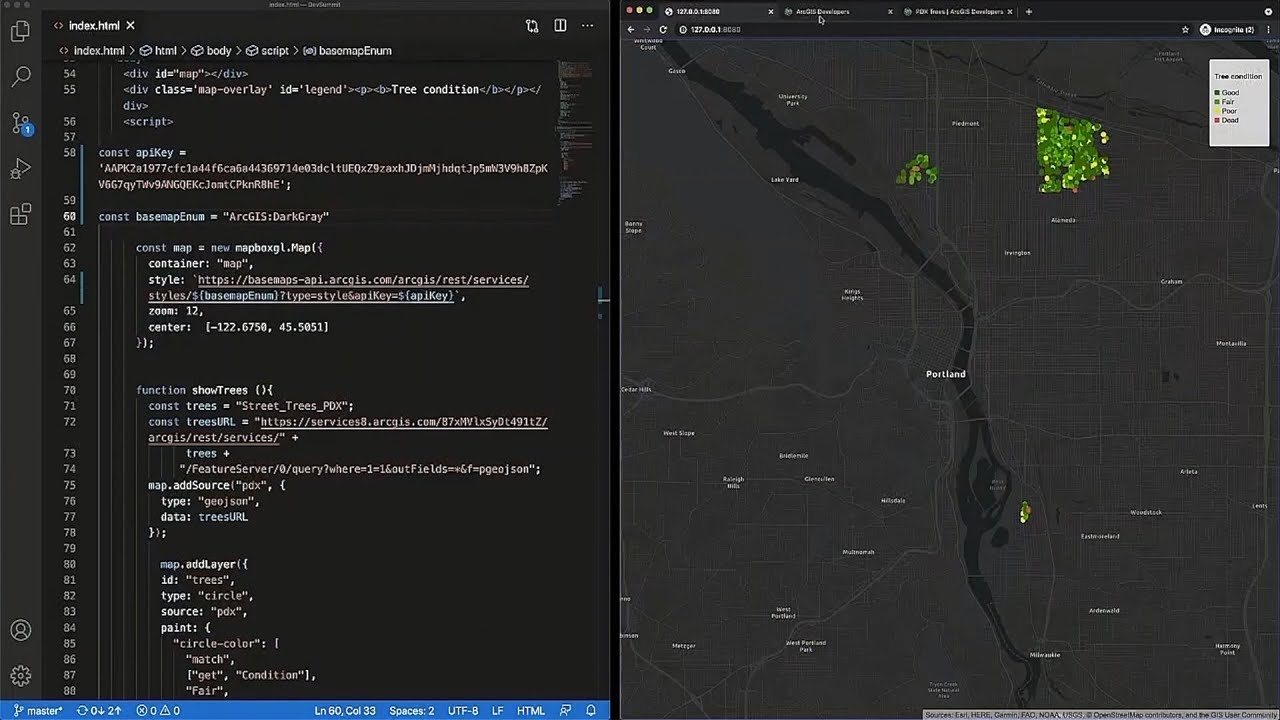Click the feedback icon in status bar
The width and height of the screenshot is (1280, 720).
tap(563, 711)
